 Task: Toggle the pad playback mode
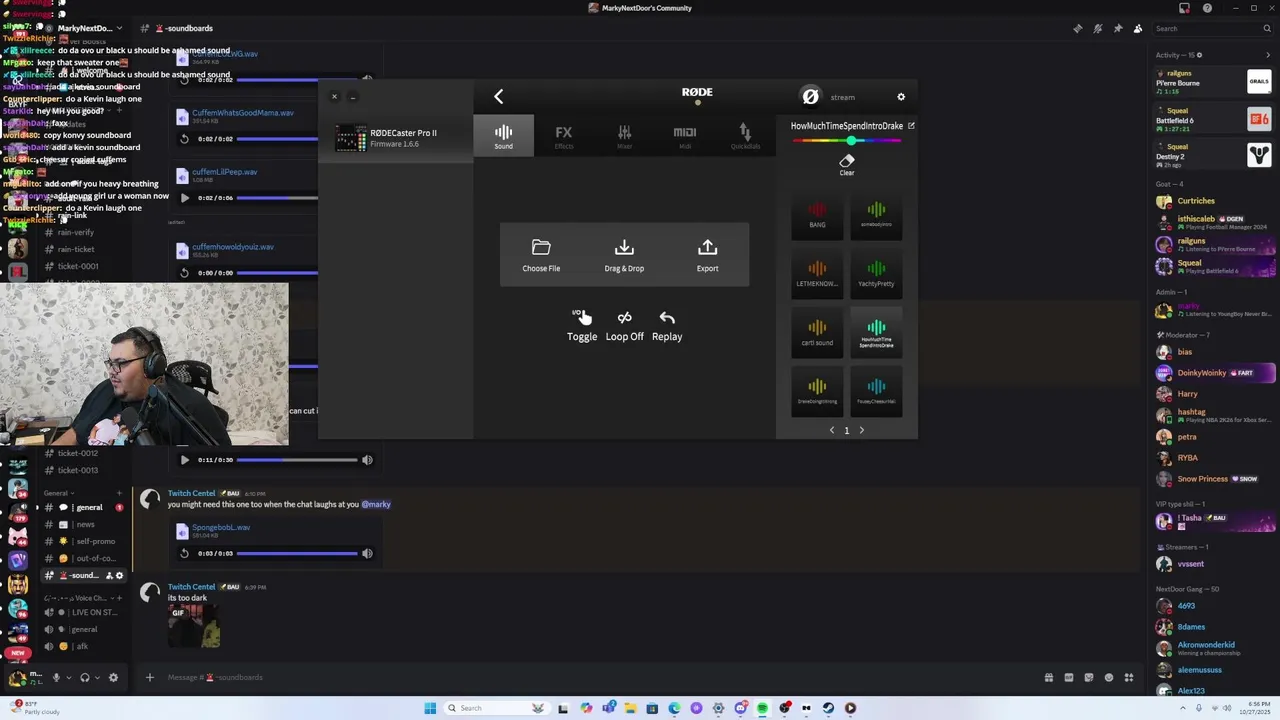pos(582,326)
